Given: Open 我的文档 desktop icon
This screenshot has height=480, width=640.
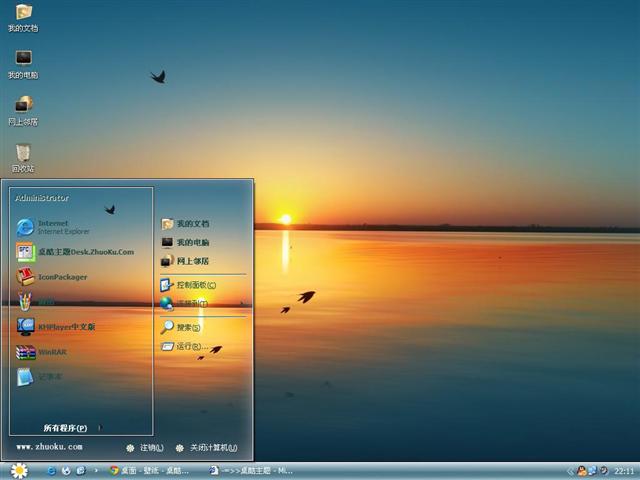Looking at the screenshot, I should coord(22,16).
